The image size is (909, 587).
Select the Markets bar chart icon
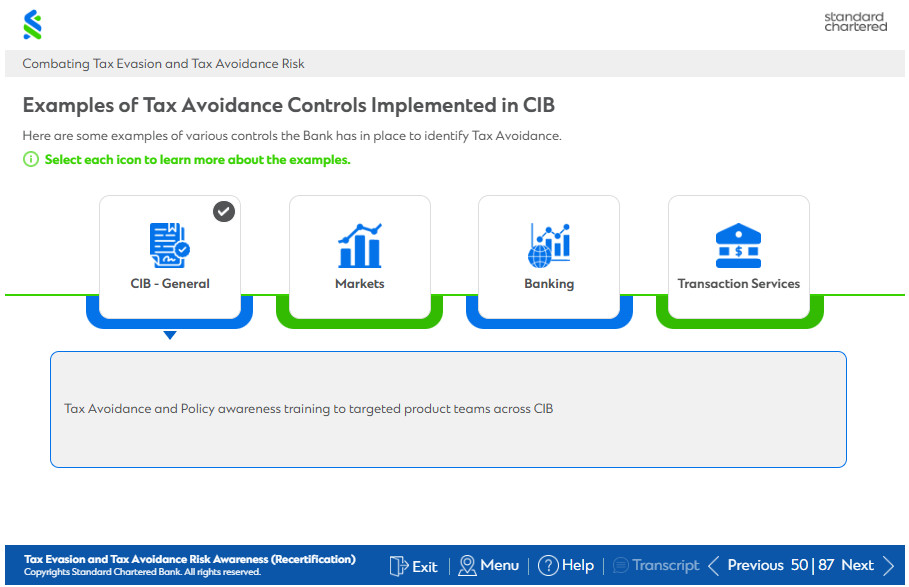(x=359, y=245)
